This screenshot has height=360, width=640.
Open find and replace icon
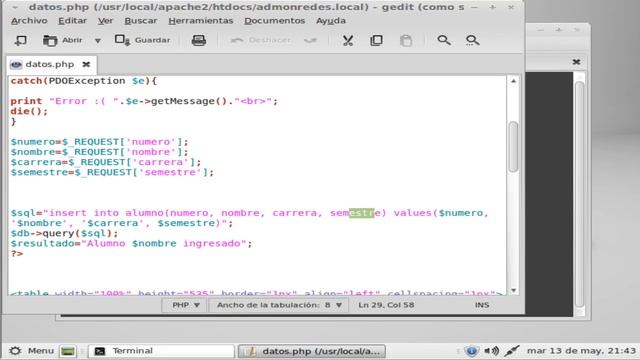(473, 40)
